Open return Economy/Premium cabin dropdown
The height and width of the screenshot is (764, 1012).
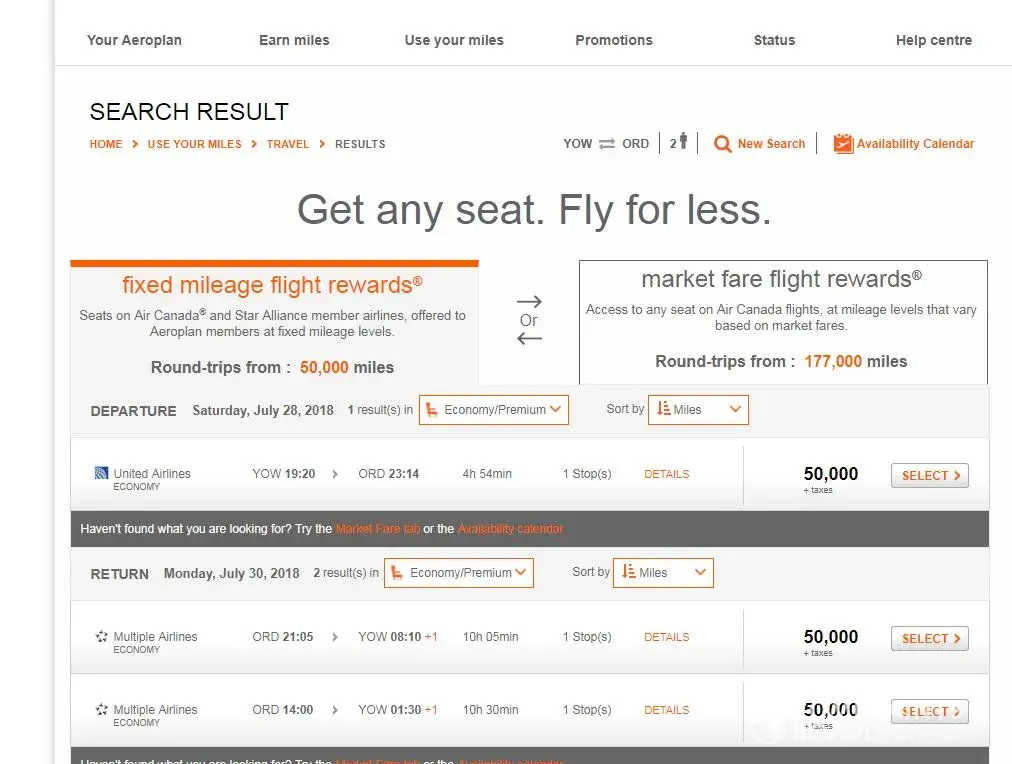459,573
